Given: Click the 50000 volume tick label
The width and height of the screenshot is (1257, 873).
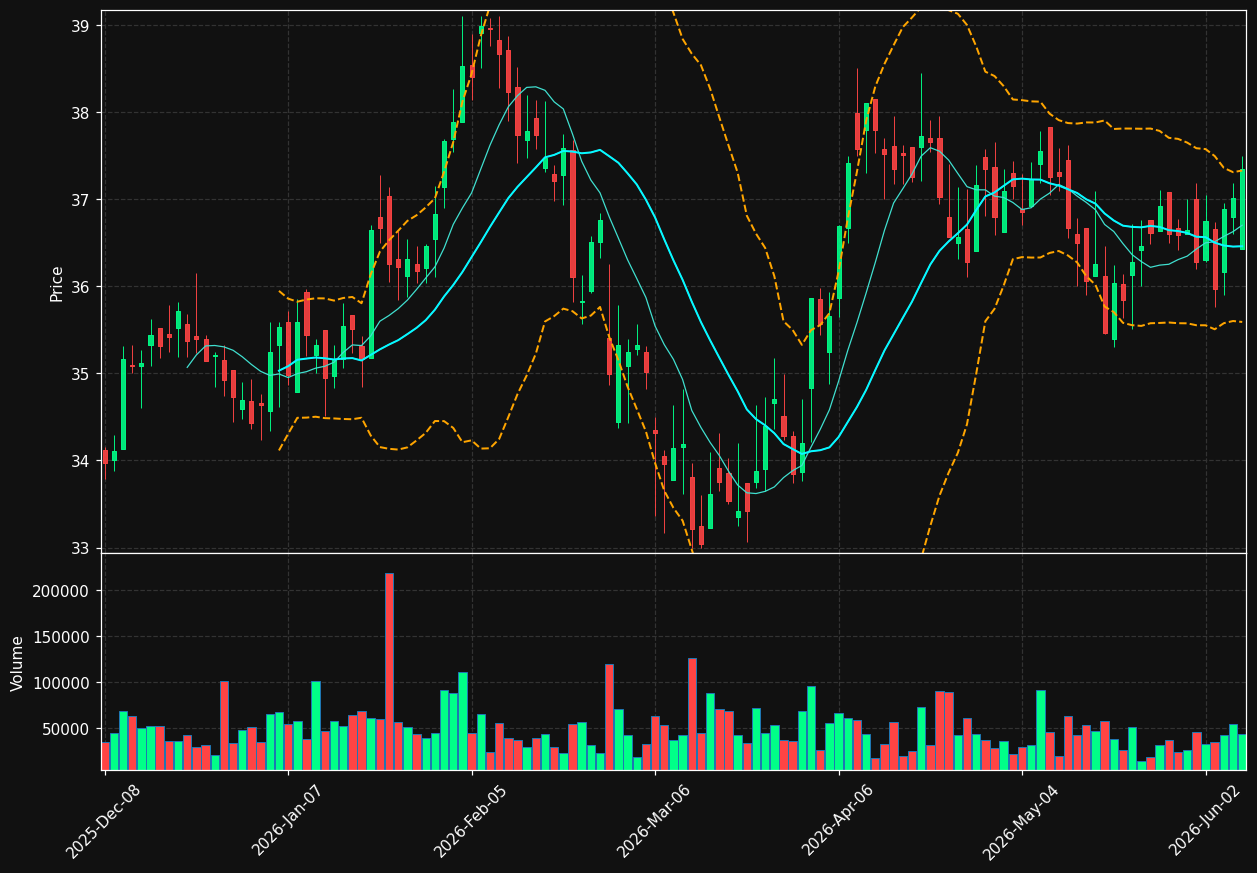Looking at the screenshot, I should (67, 729).
